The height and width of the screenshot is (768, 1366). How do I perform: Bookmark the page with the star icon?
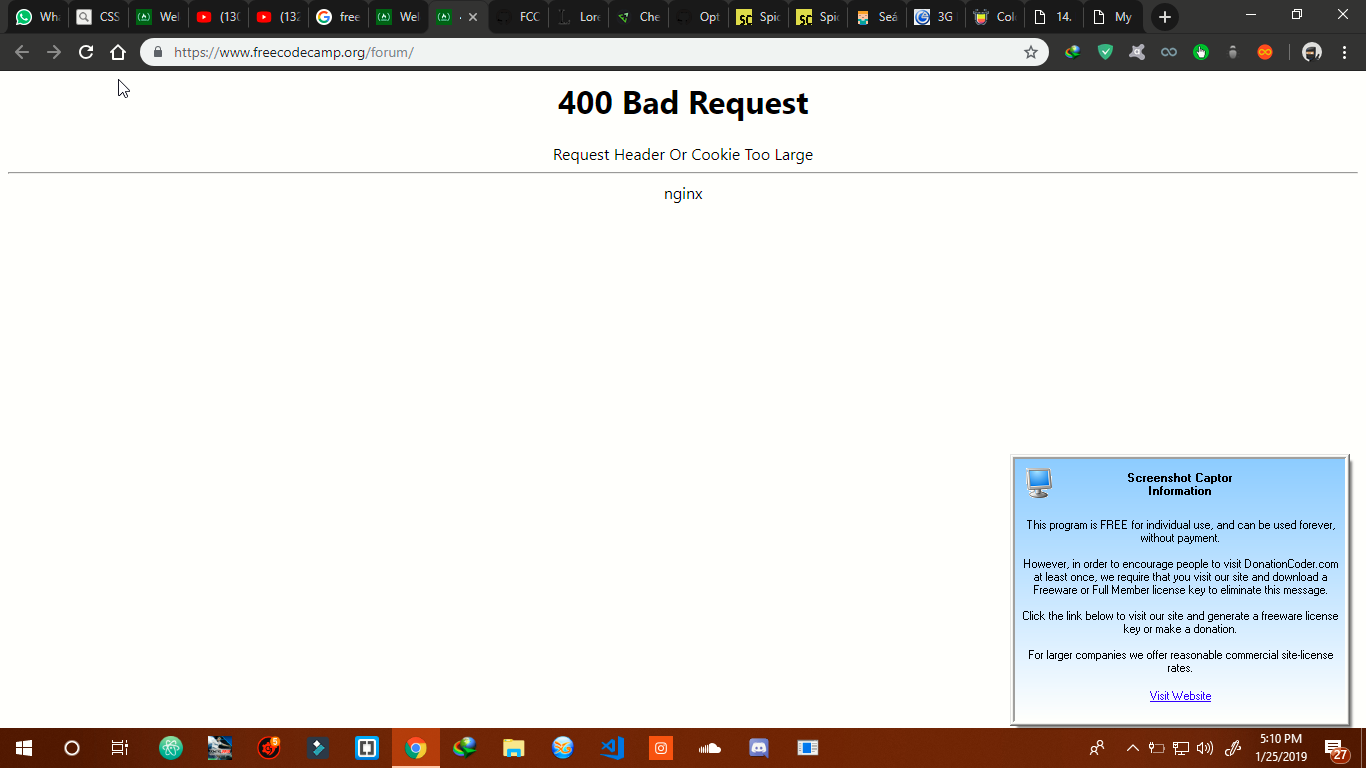point(1031,51)
